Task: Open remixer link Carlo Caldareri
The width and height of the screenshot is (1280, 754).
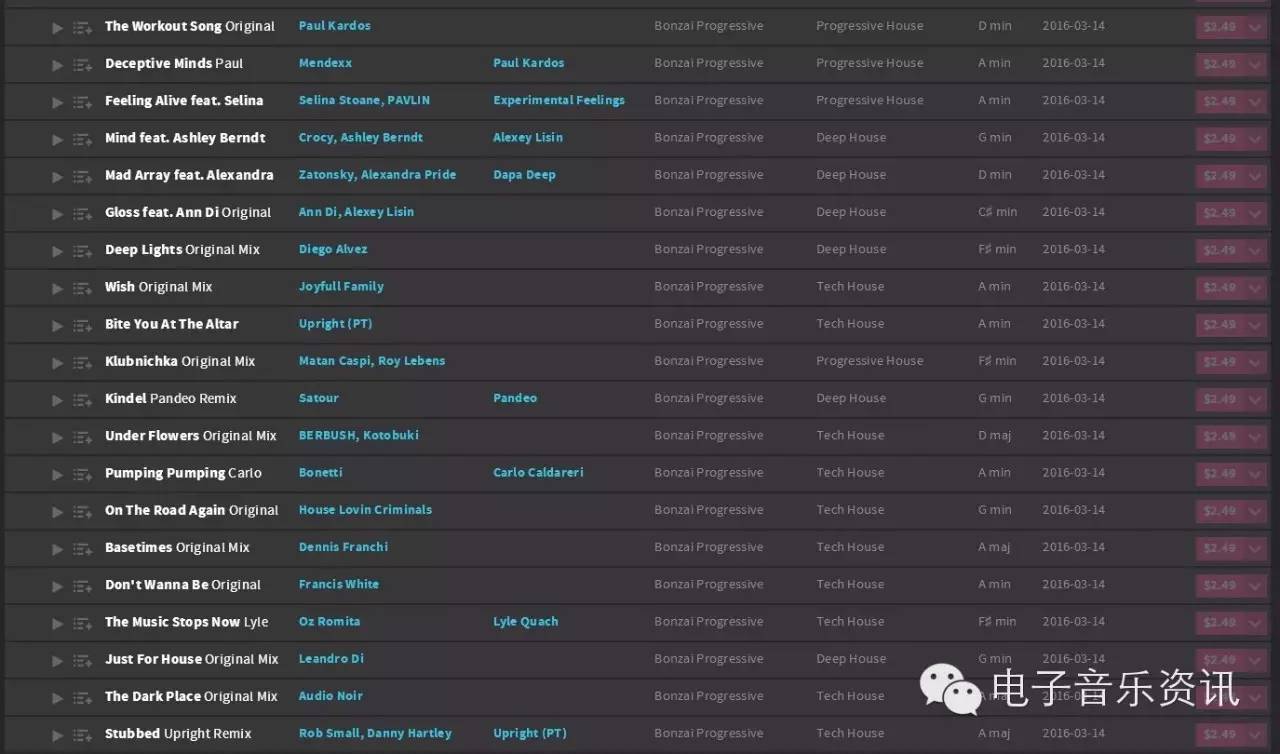Action: pyautogui.click(x=538, y=473)
